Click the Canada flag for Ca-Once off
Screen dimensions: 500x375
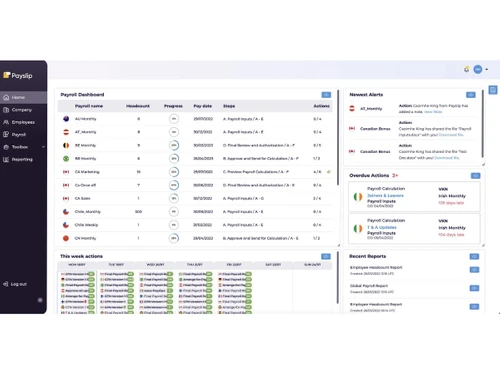pyautogui.click(x=66, y=185)
